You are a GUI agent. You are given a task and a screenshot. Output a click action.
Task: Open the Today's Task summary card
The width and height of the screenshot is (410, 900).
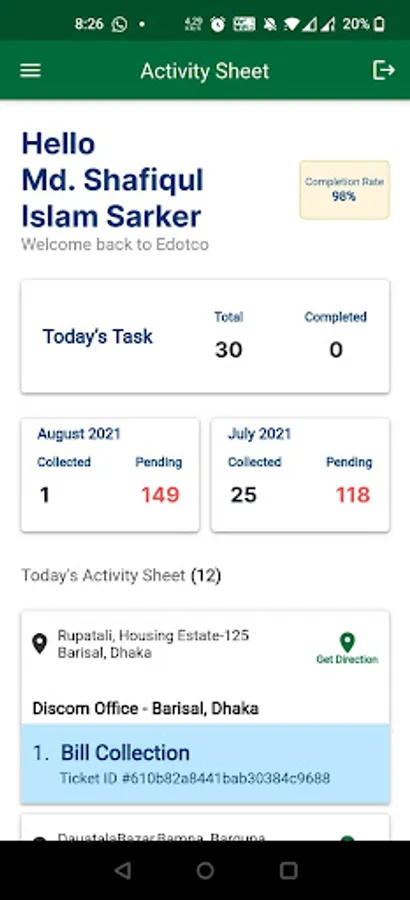click(205, 336)
